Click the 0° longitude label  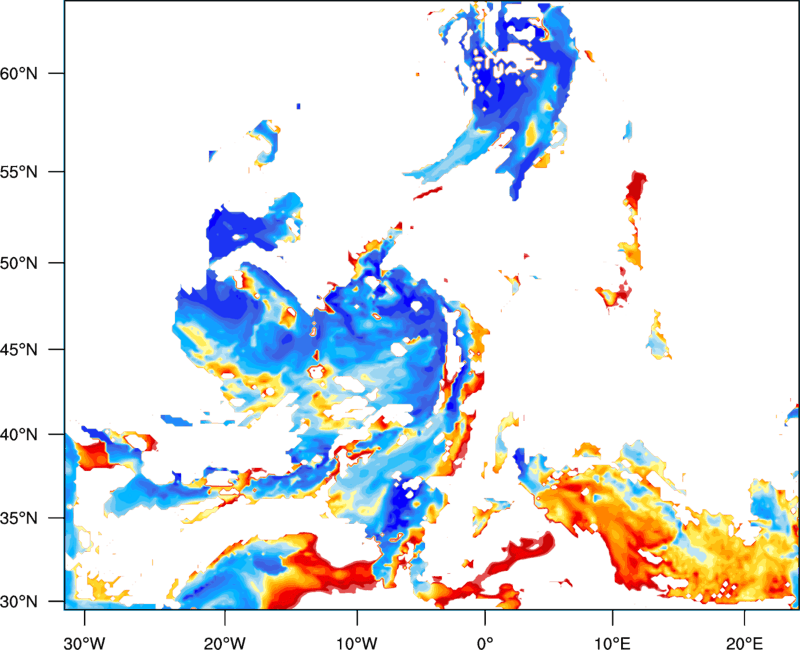point(485,643)
